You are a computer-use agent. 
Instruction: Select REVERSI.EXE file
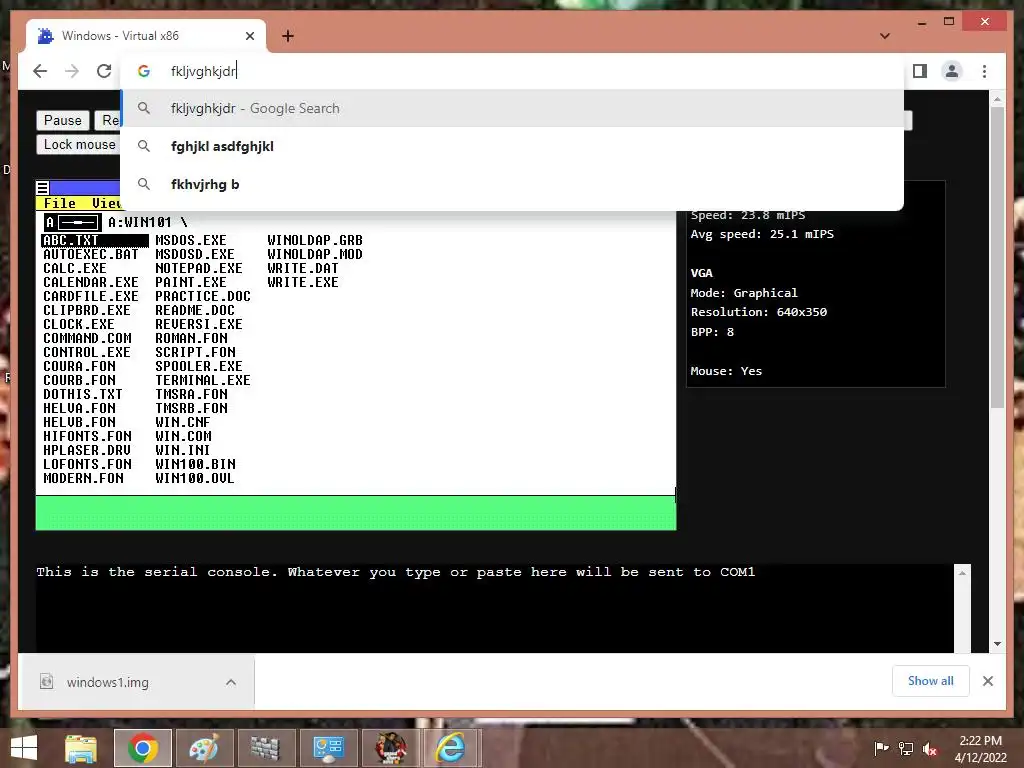point(199,325)
